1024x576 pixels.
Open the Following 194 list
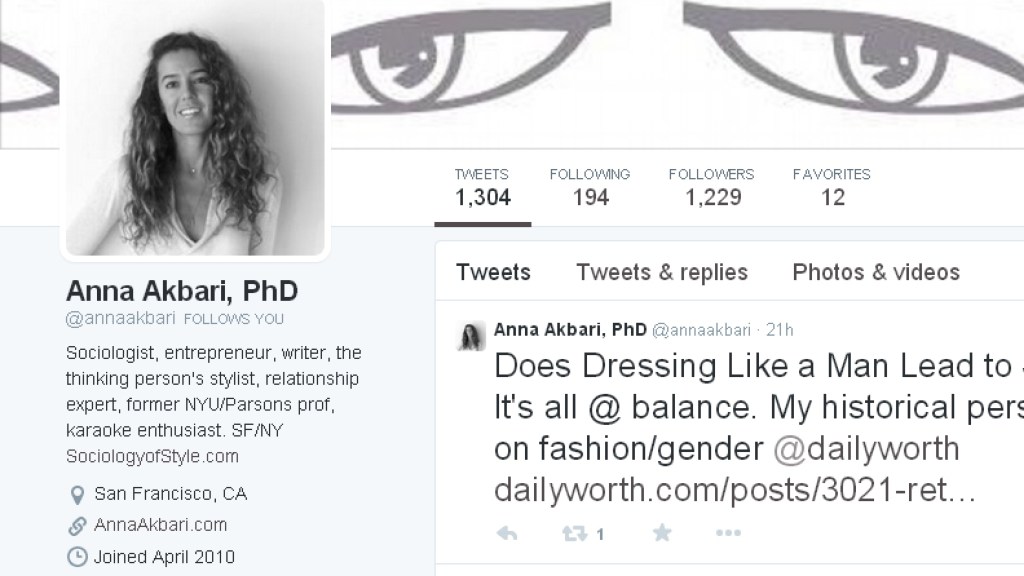point(590,187)
